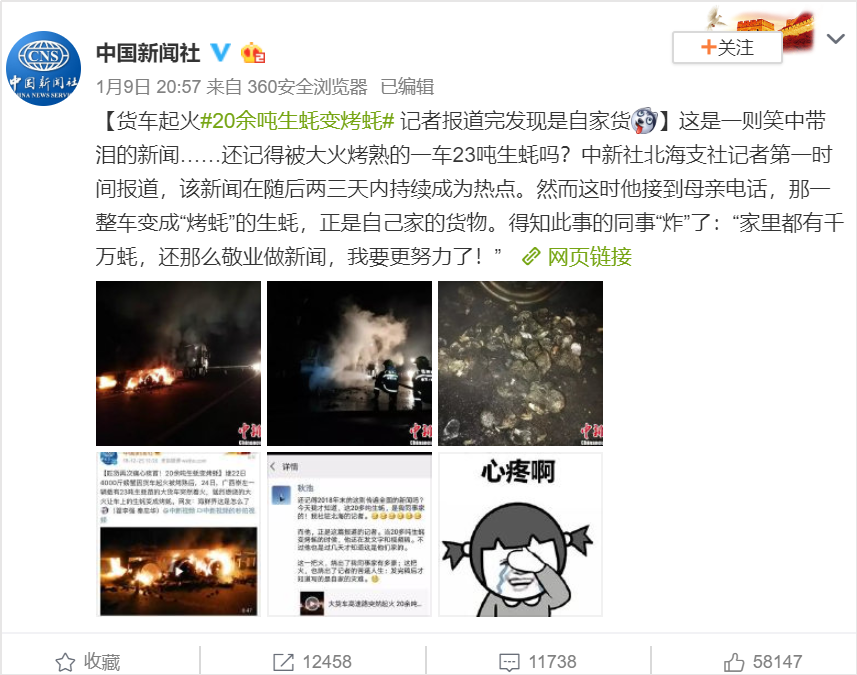
Task: Open the 心疼啊 crying cartoon thumbnail
Action: 520,535
